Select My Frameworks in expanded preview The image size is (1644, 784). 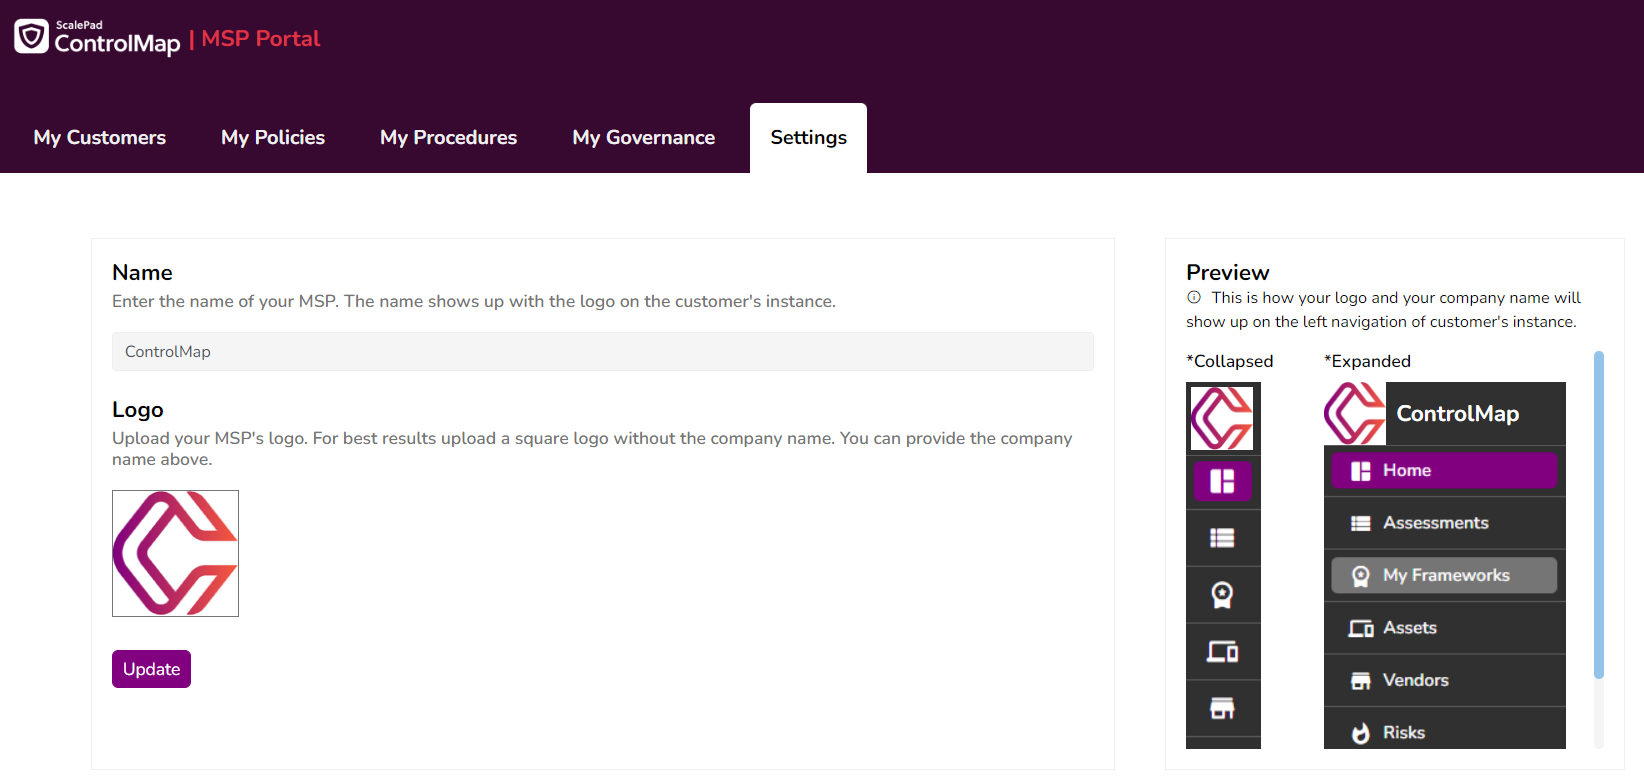(1444, 575)
